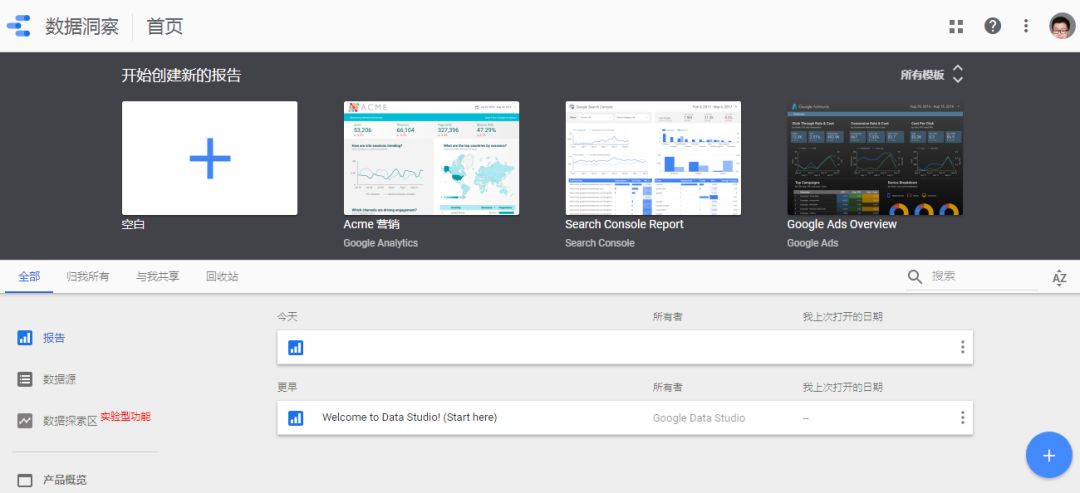
Task: Open the Google apps grid icon
Action: click(x=956, y=26)
